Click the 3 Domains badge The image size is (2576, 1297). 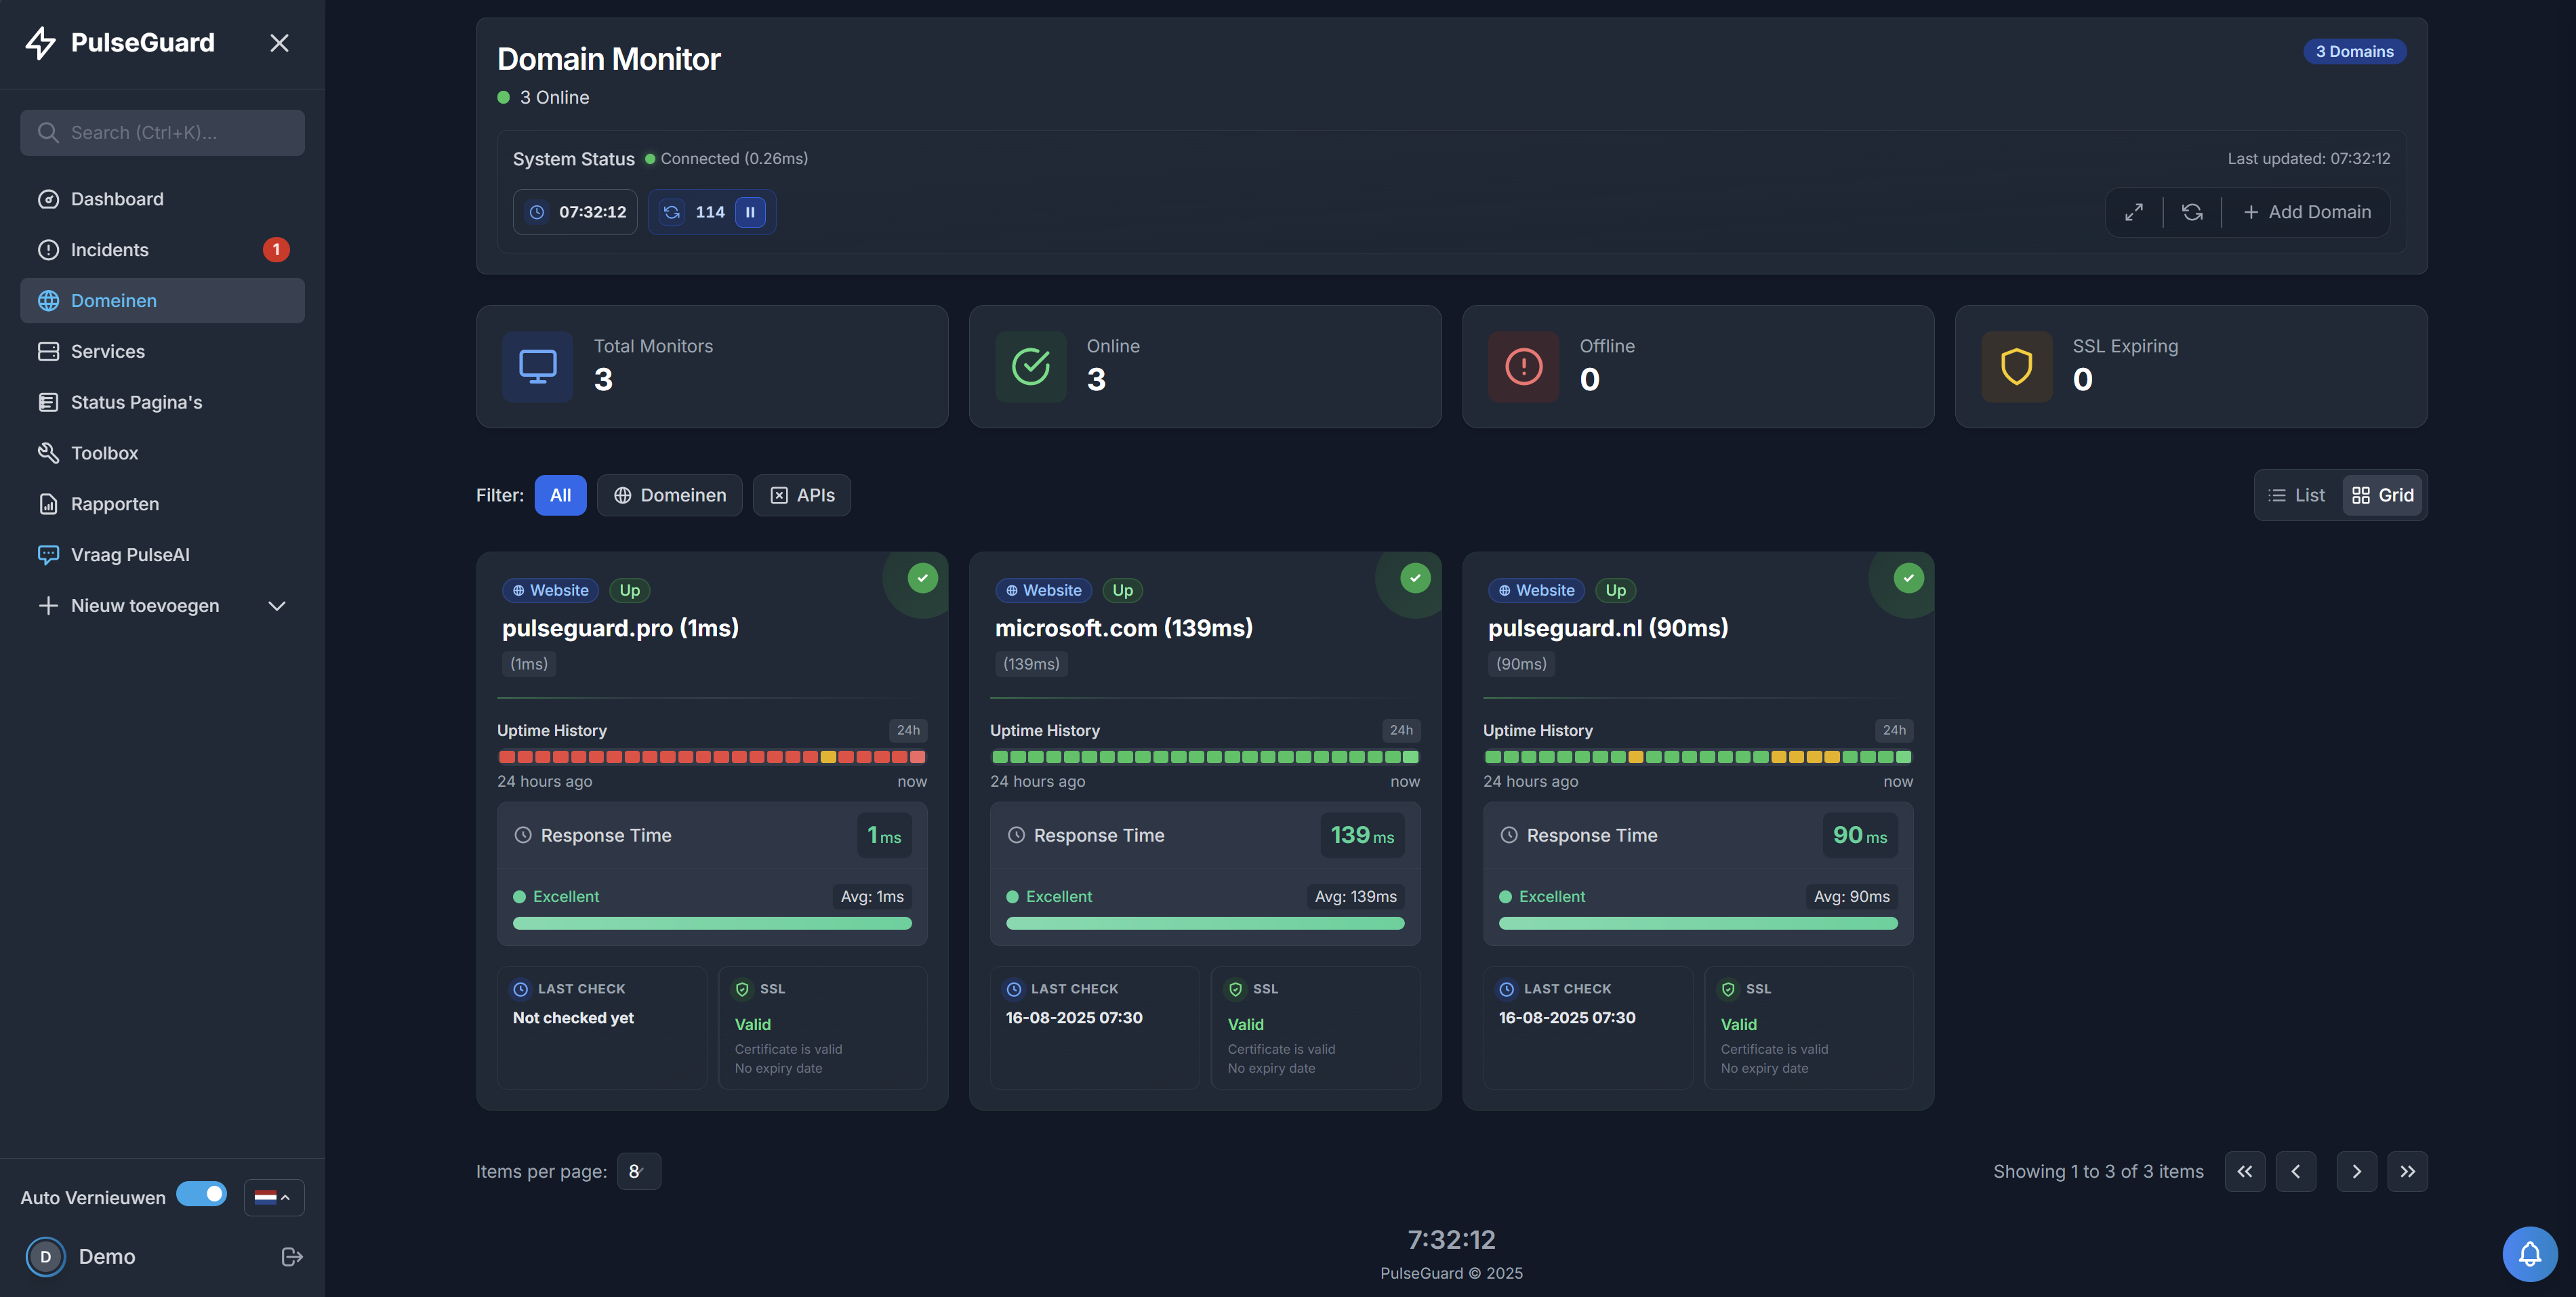coord(2354,51)
